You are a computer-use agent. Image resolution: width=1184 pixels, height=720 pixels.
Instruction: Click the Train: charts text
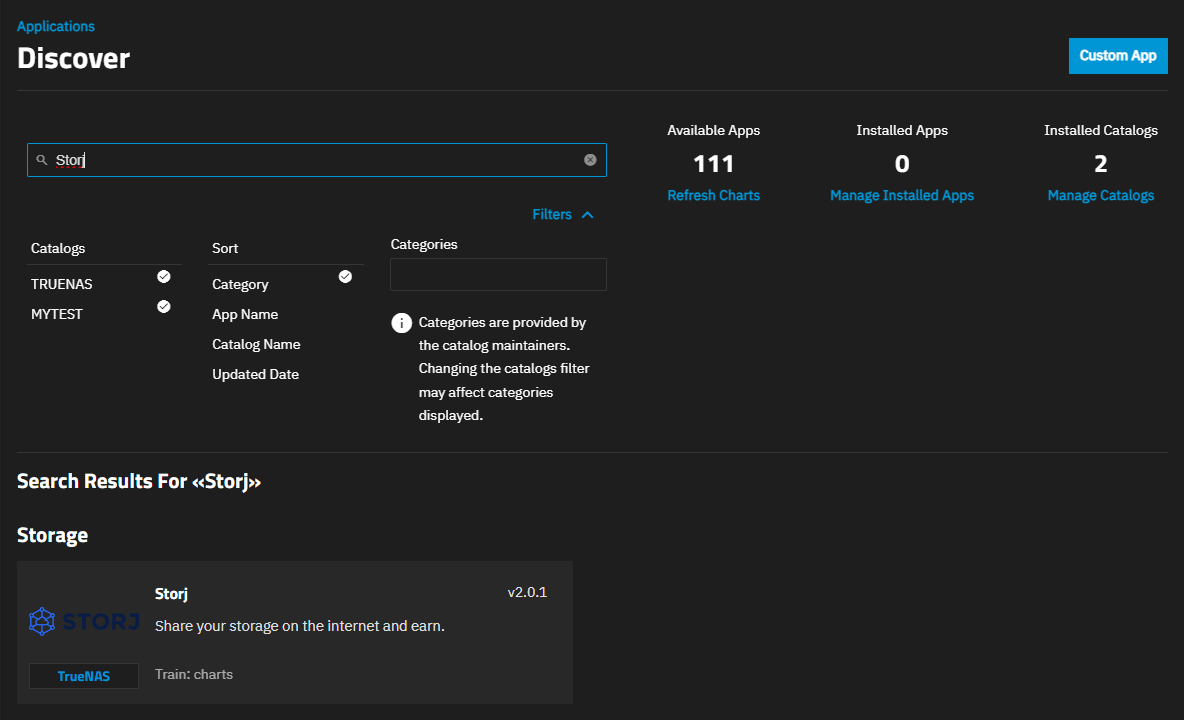194,675
